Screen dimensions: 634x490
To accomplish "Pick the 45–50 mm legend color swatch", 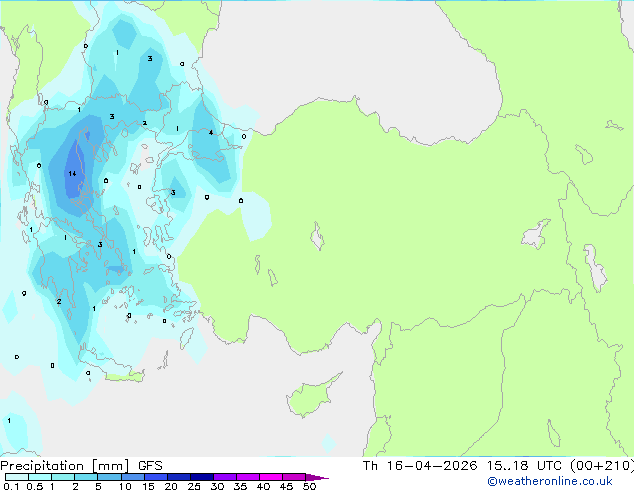I will click(294, 477).
